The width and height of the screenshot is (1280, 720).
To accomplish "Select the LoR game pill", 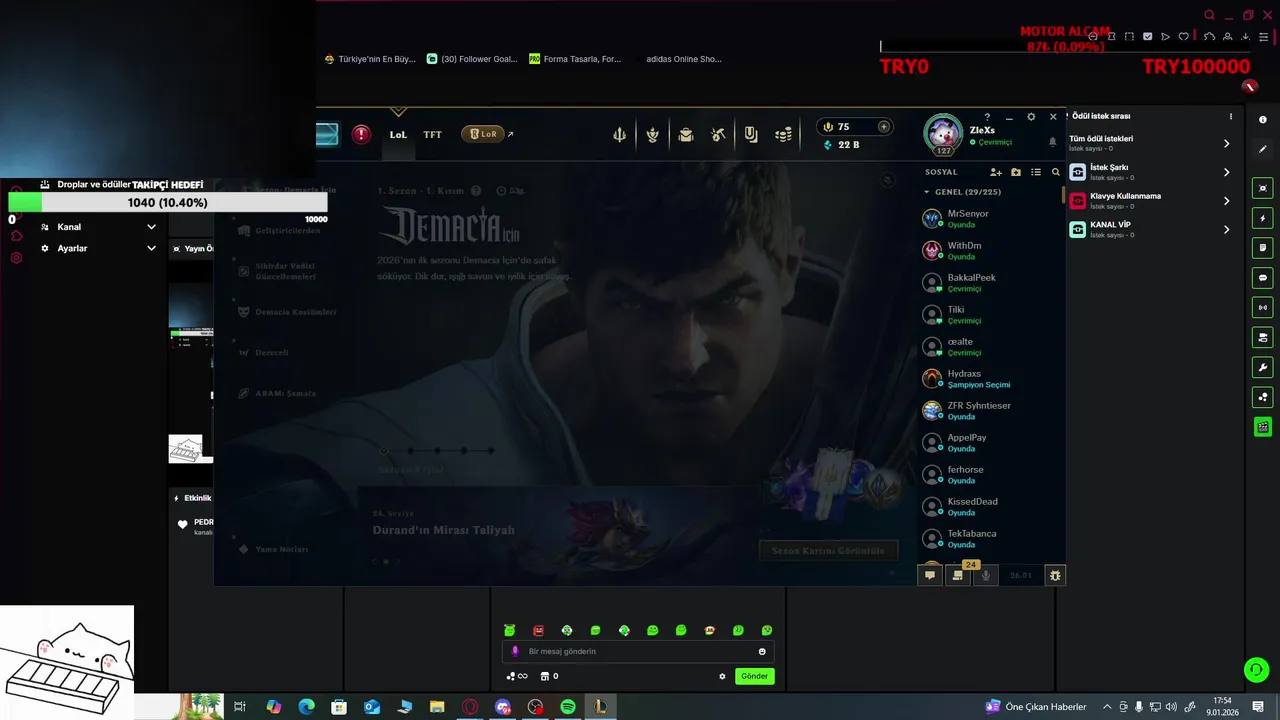I will [483, 134].
